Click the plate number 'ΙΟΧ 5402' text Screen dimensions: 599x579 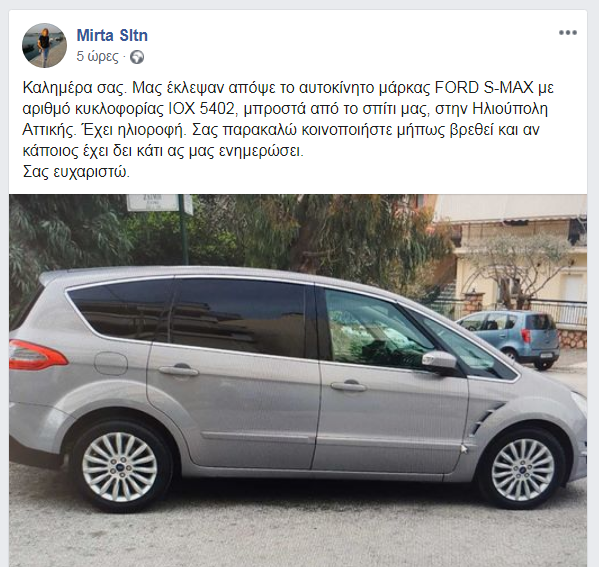(201, 109)
